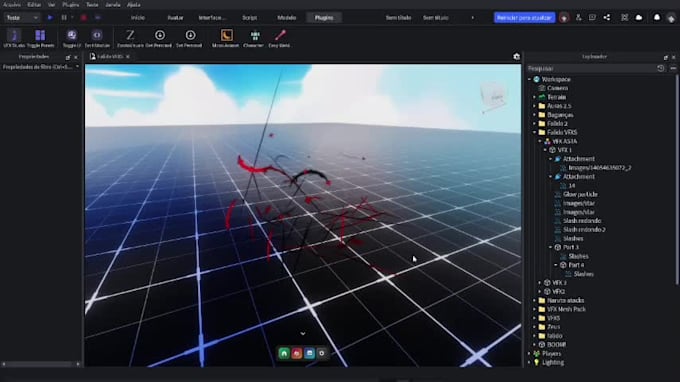The image size is (680, 382).
Task: Click the collaborators person icon in top bar
Action: [x=578, y=17]
